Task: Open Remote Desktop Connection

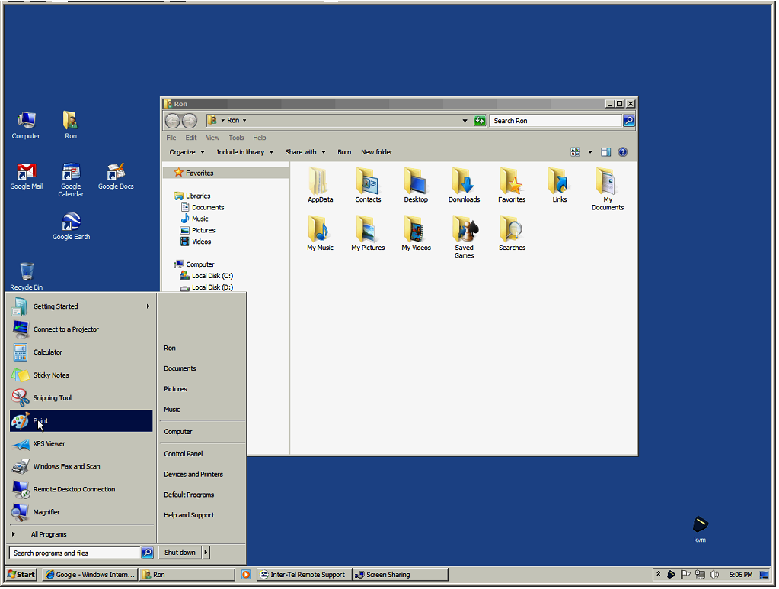Action: click(73, 489)
